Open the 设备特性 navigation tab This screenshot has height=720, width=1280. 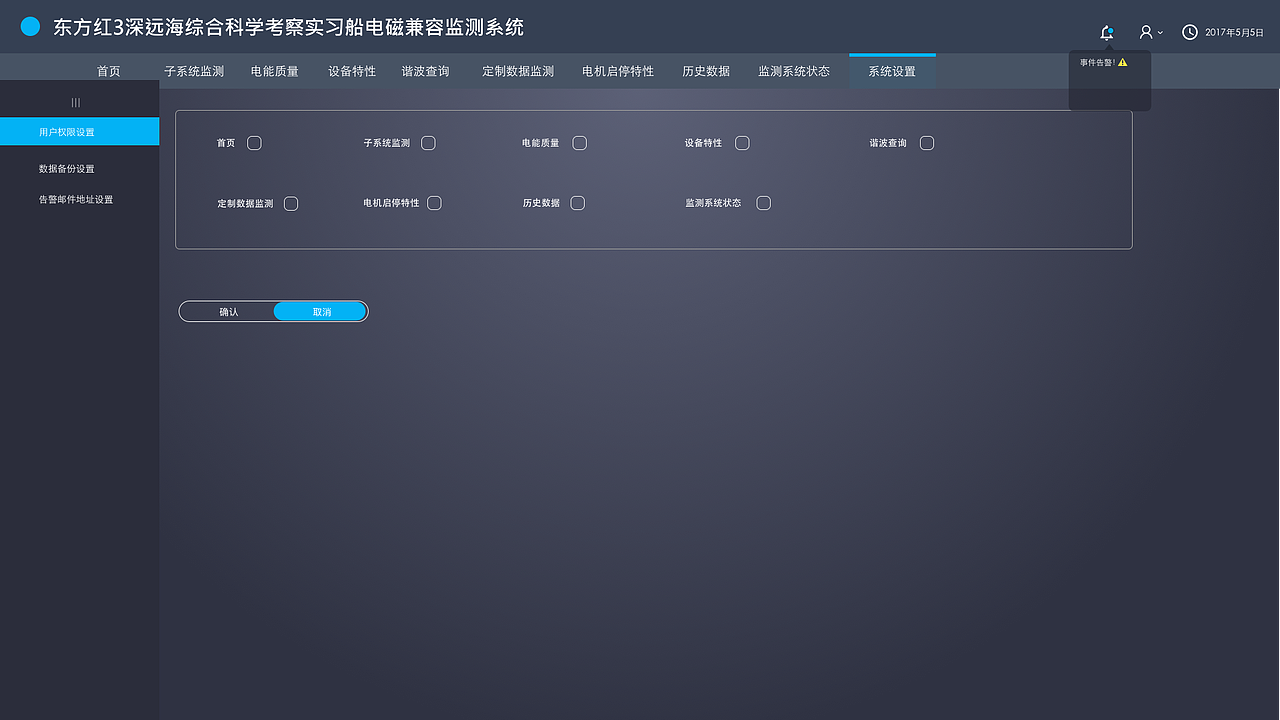click(352, 72)
